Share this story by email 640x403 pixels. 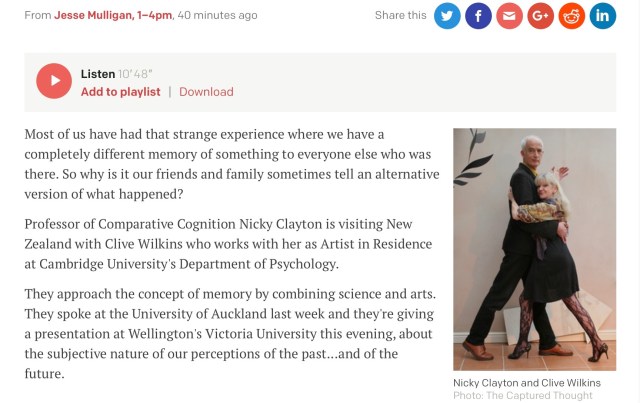point(509,15)
